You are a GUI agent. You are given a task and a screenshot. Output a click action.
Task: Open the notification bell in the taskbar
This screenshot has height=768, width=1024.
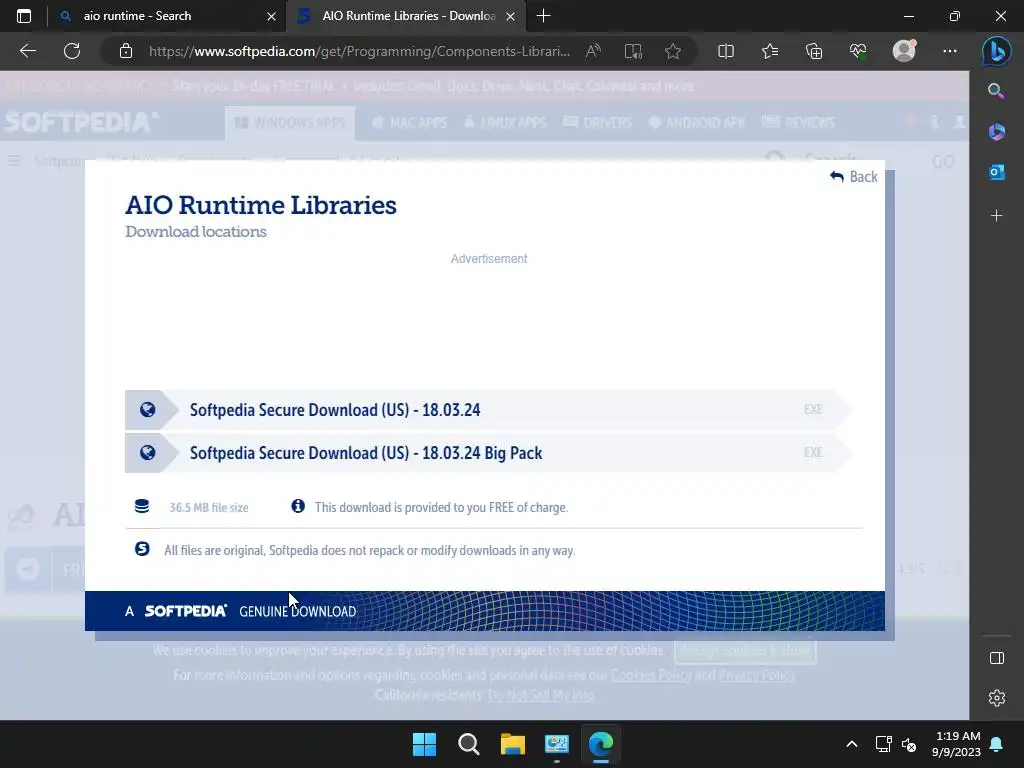pos(997,744)
